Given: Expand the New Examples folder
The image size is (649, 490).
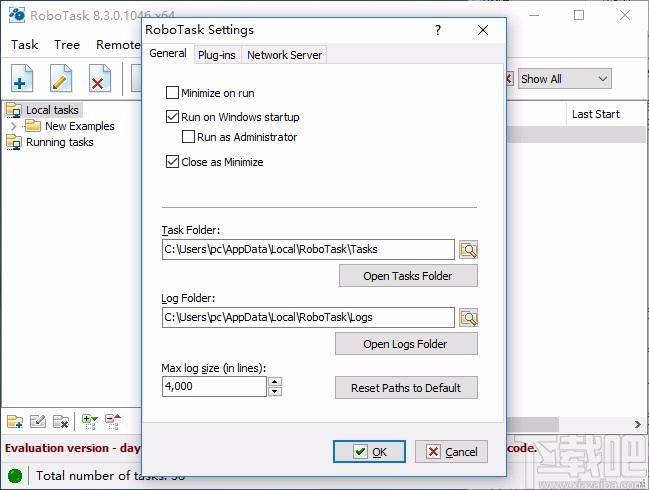Looking at the screenshot, I should point(14,126).
